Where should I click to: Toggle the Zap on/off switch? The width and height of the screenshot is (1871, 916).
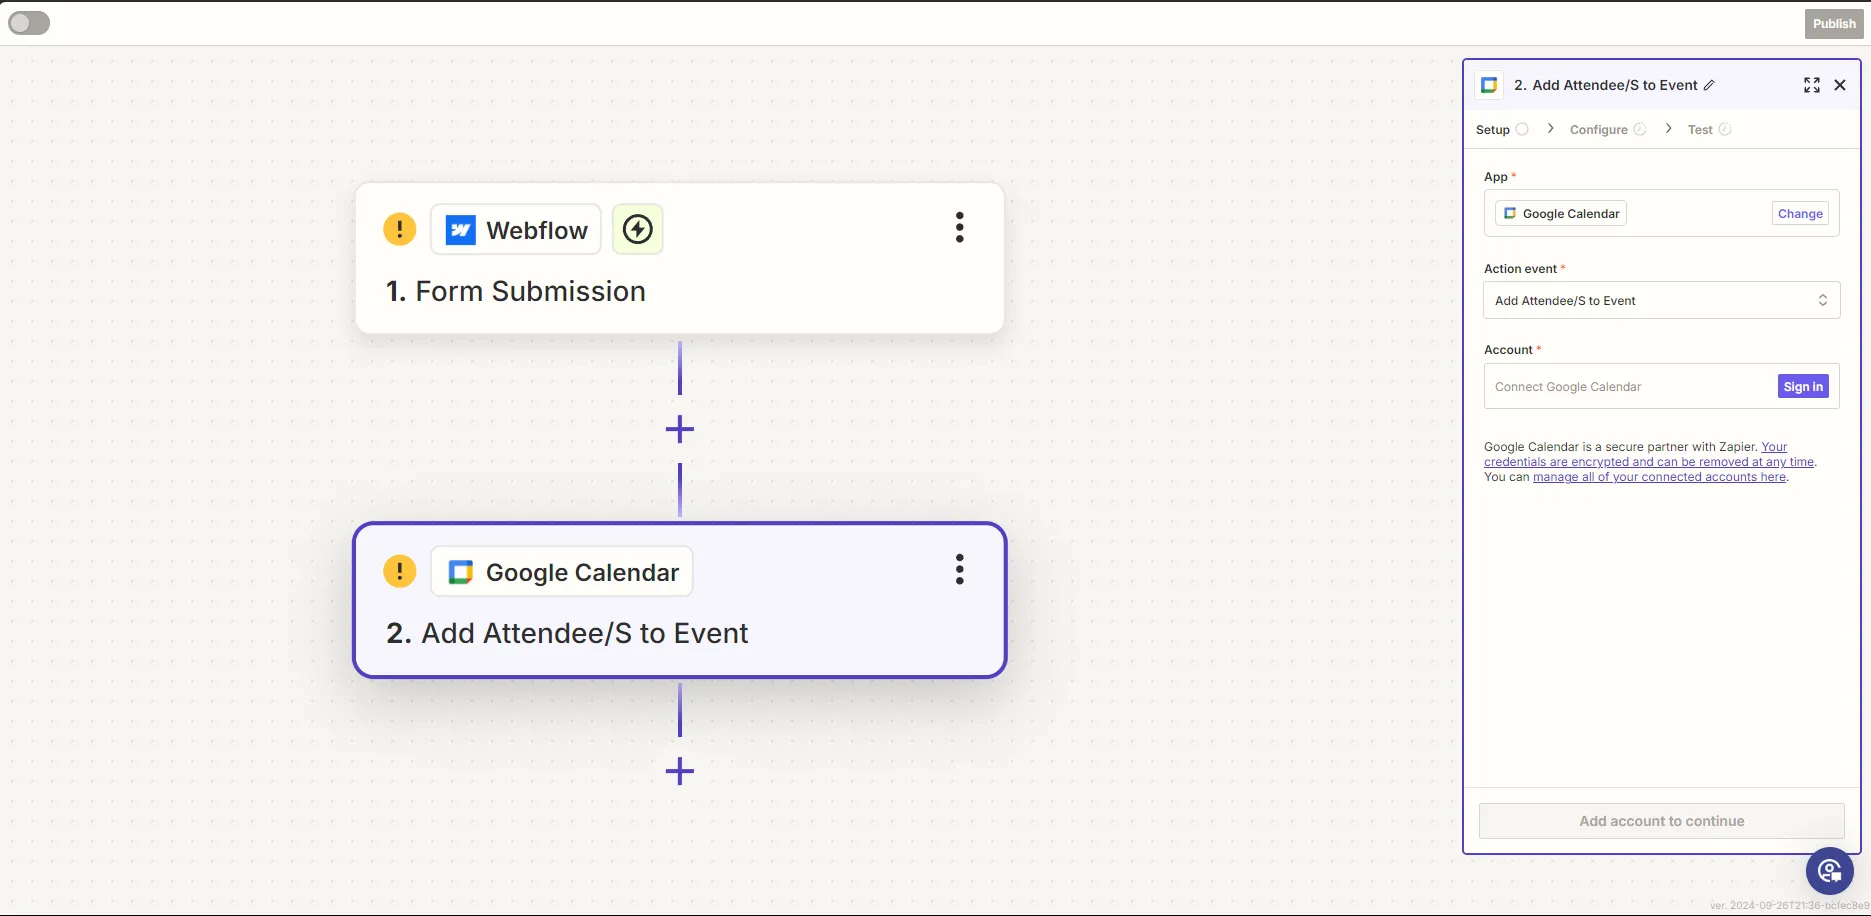tap(29, 23)
